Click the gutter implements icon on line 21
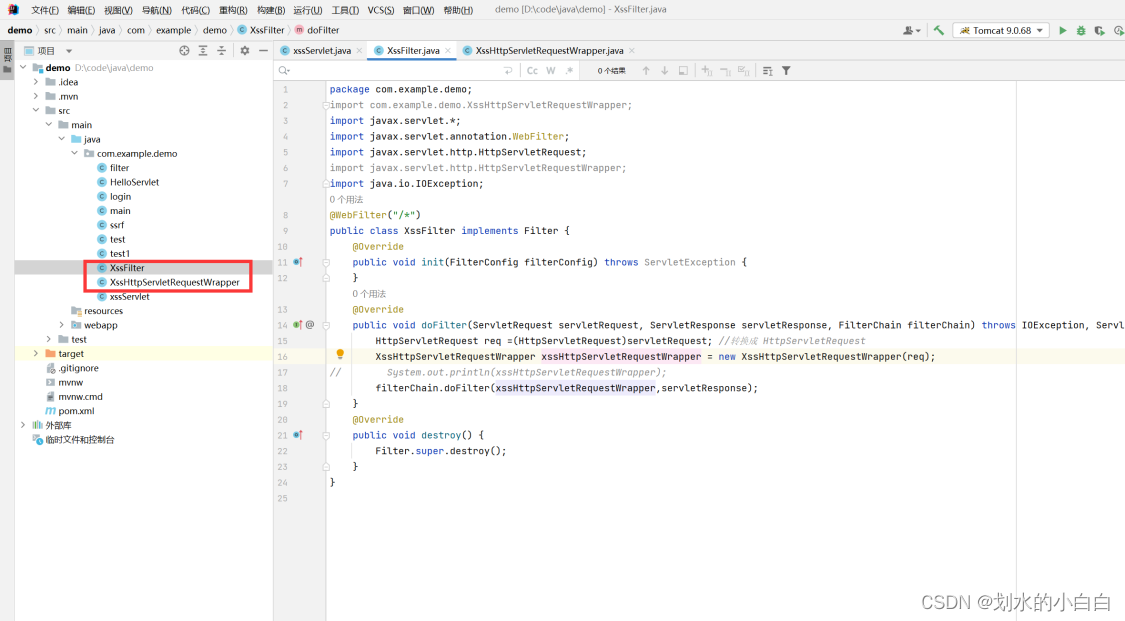Viewport: 1125px width, 621px height. pos(298,435)
